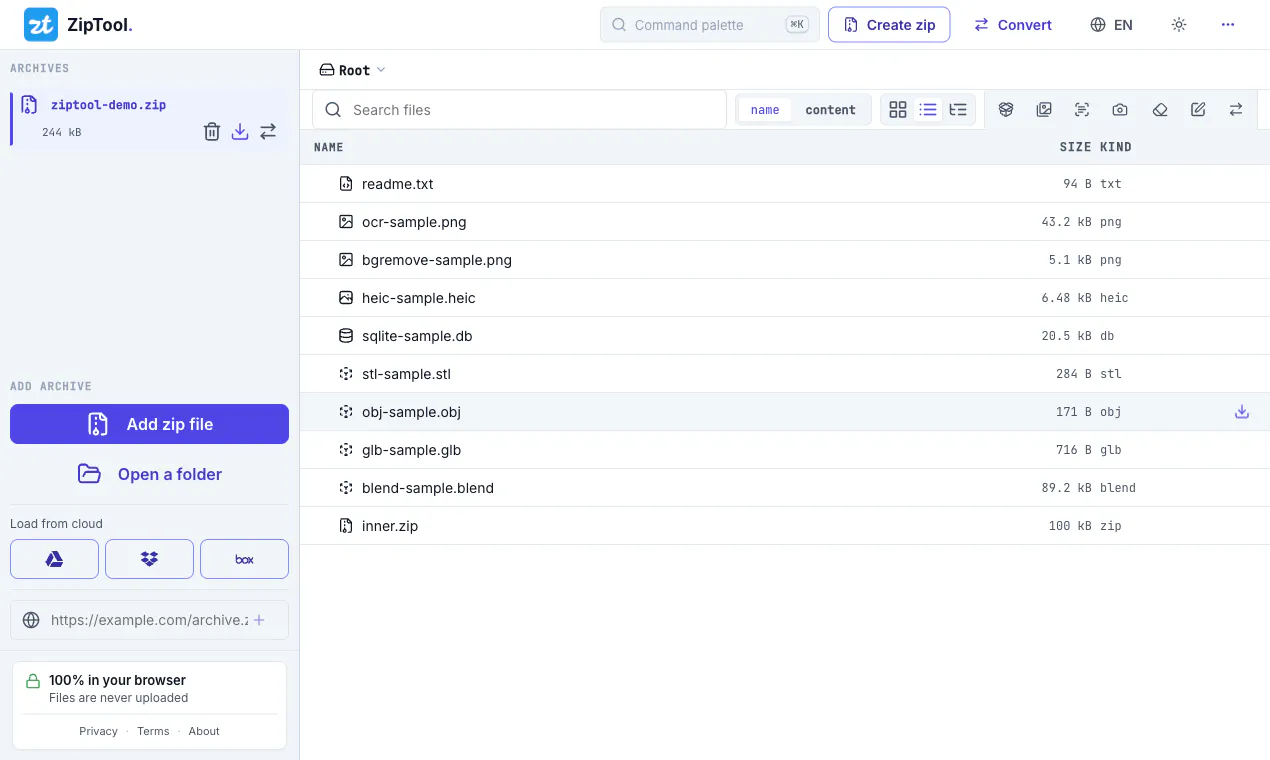This screenshot has width=1270, height=760.
Task: Open the Terms link
Action: (x=153, y=731)
